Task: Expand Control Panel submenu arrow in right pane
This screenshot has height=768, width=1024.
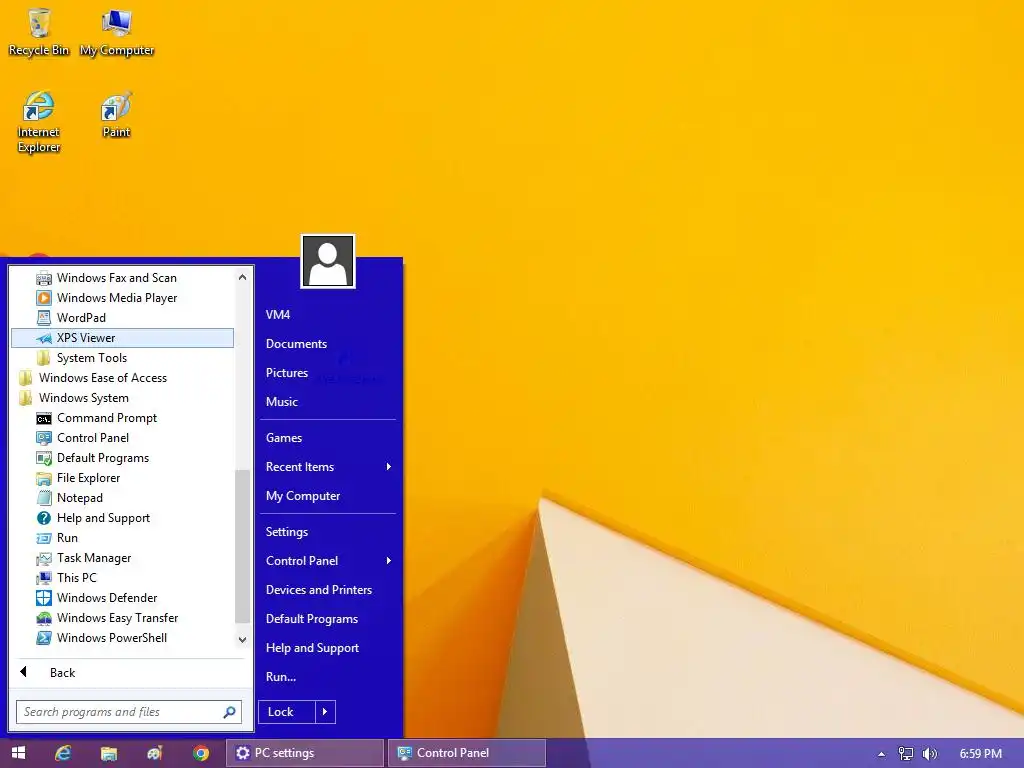Action: click(x=389, y=561)
